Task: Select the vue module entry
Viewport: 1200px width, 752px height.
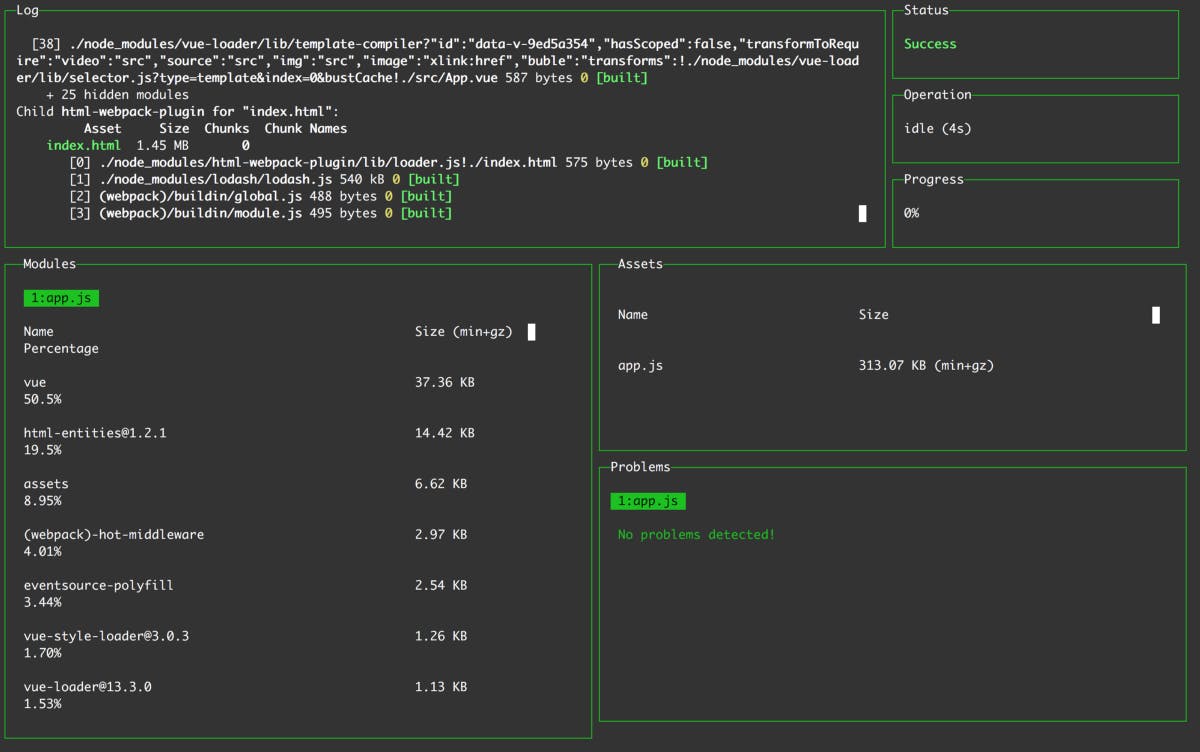Action: click(x=34, y=382)
